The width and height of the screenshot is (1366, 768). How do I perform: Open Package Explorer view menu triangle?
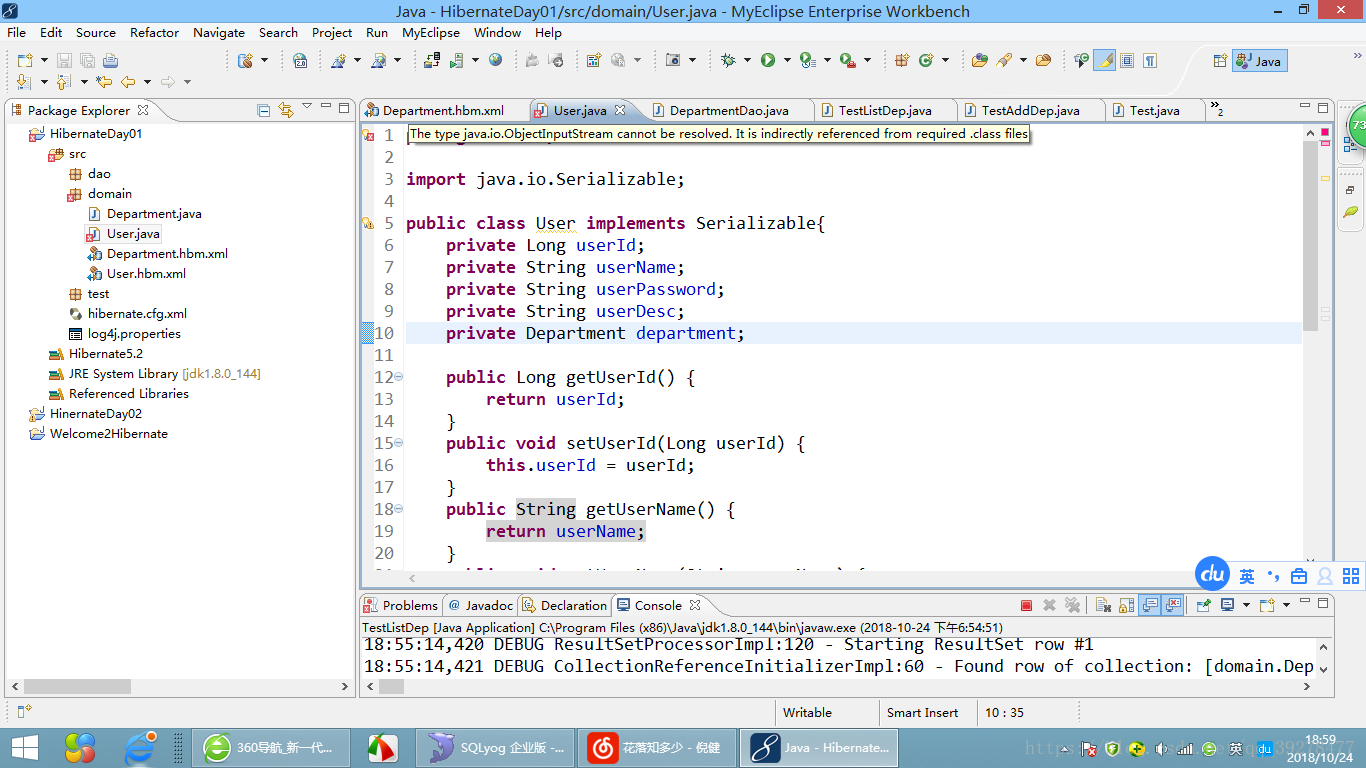point(307,107)
